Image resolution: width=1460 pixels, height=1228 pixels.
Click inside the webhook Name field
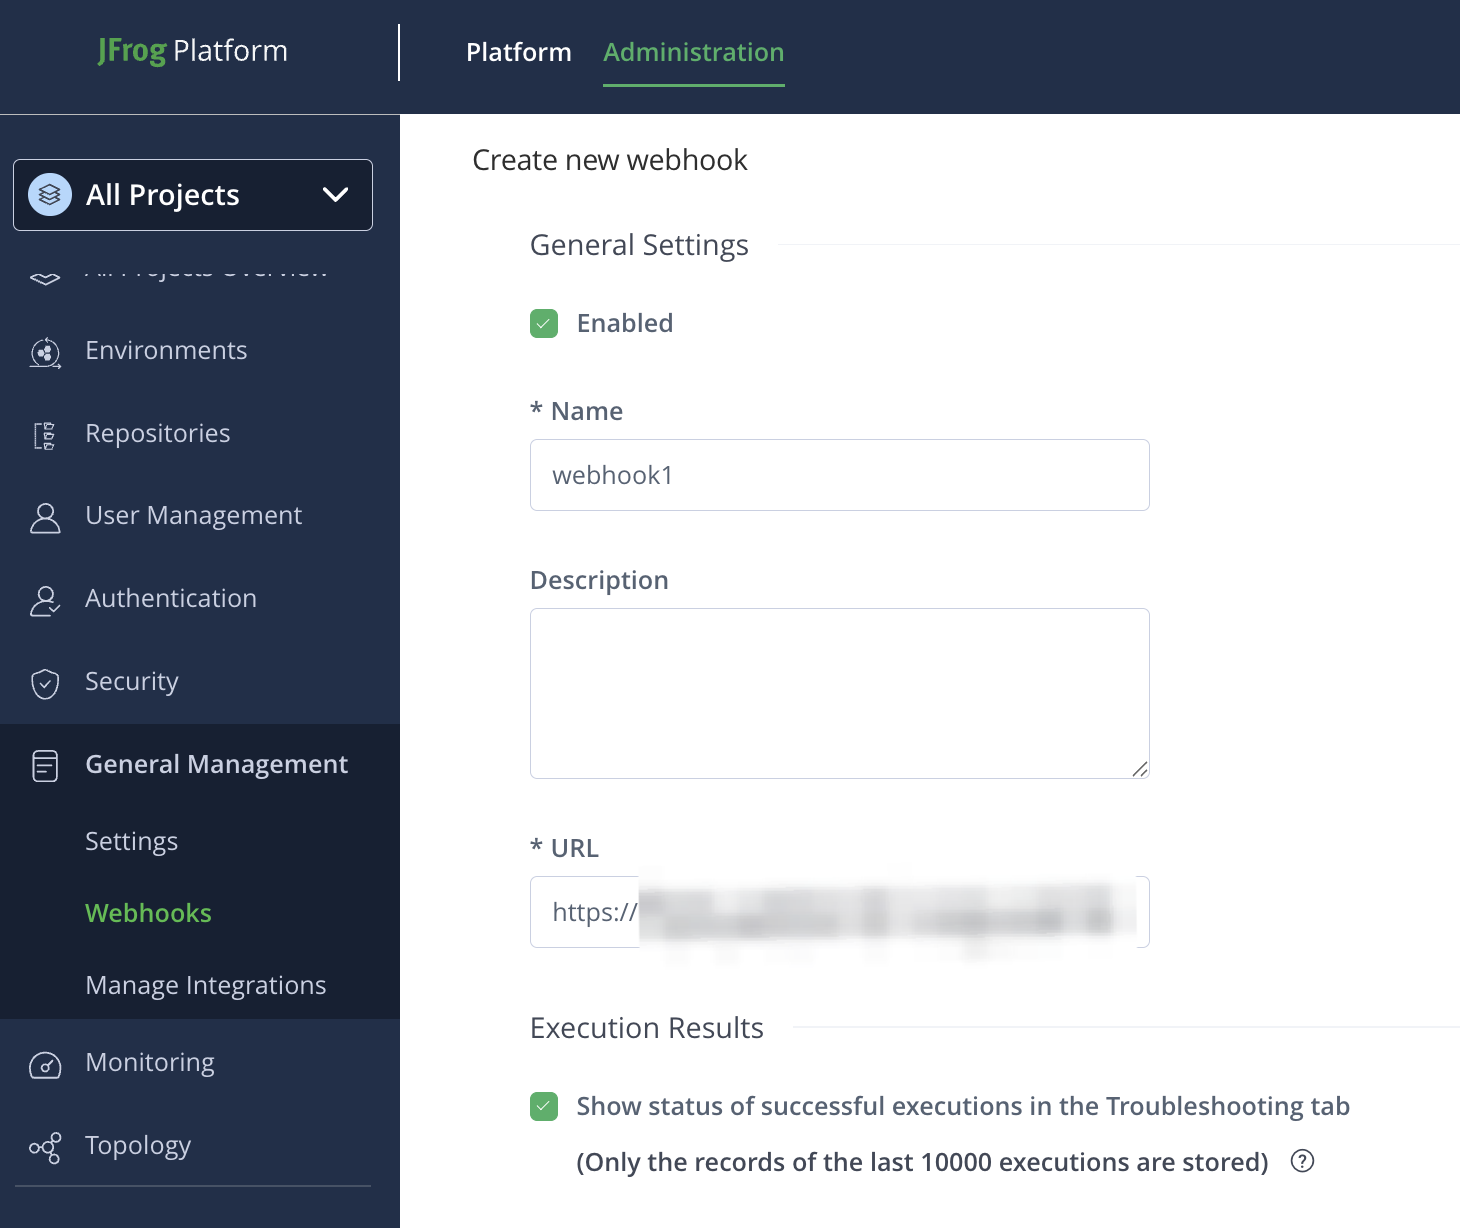tap(839, 475)
